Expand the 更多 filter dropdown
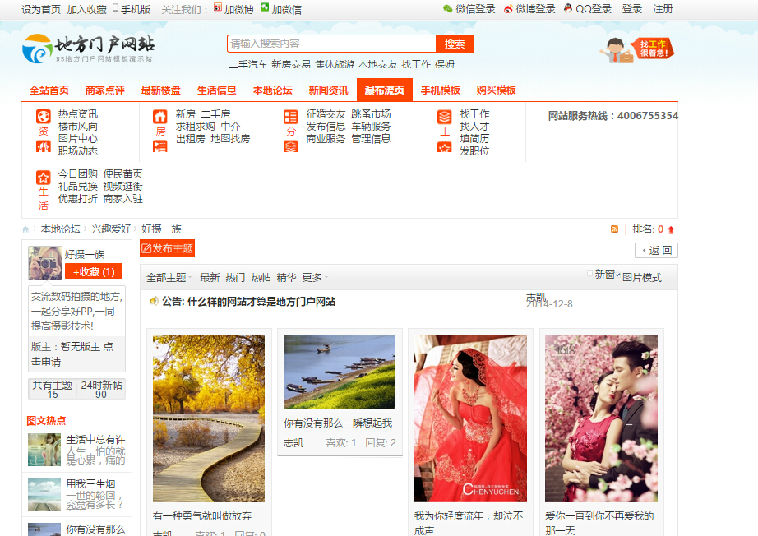This screenshot has width=758, height=536. pos(315,277)
